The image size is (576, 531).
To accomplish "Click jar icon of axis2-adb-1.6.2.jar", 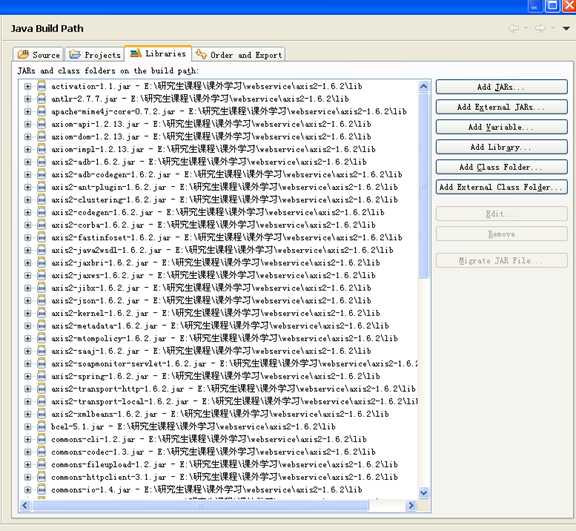I will click(x=42, y=162).
